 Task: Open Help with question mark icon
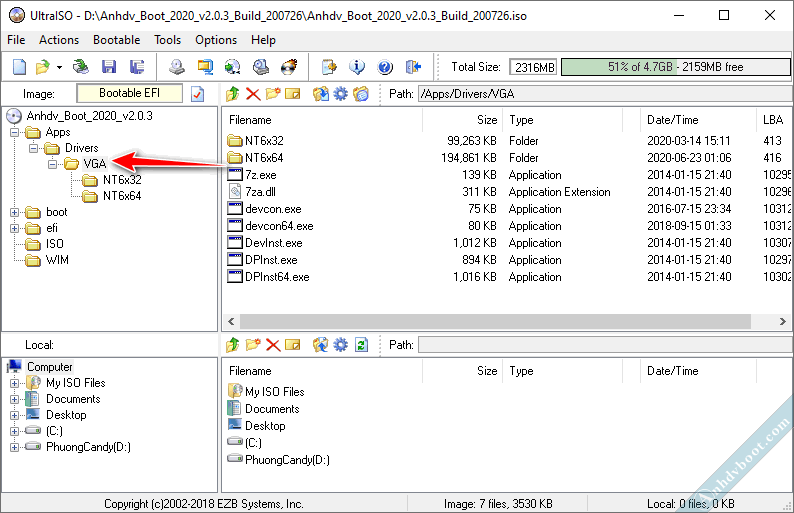click(x=385, y=67)
